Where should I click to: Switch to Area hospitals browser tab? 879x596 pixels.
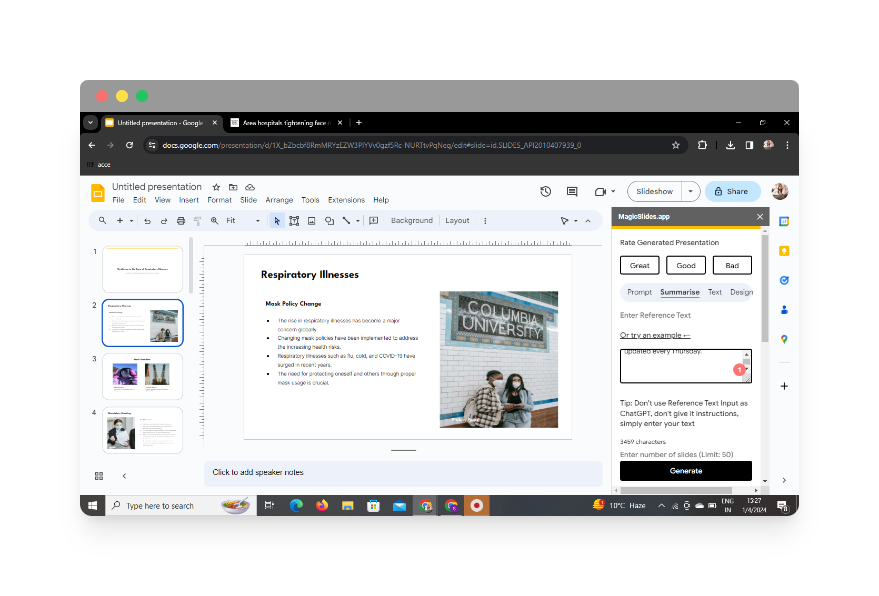[x=287, y=123]
